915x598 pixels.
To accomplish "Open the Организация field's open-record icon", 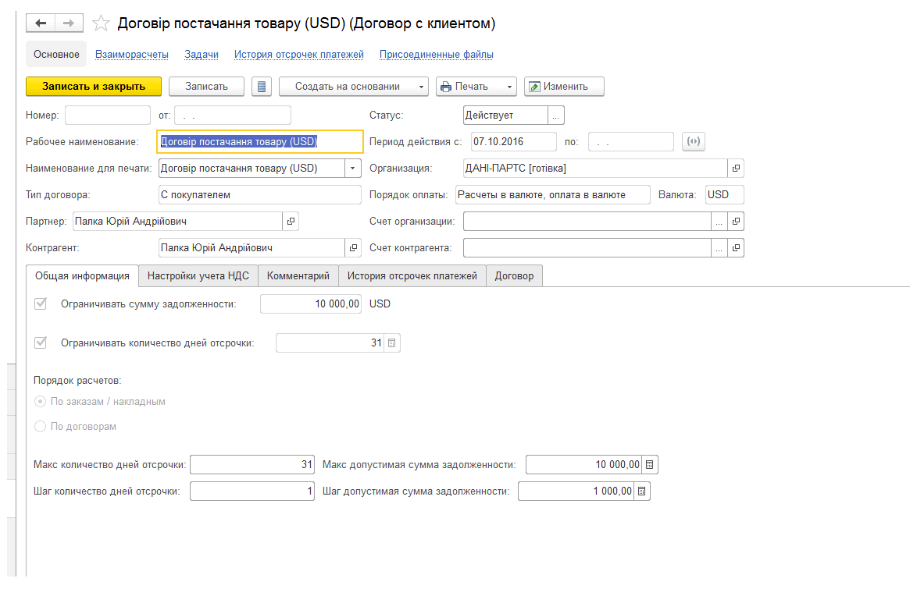I will (736, 168).
